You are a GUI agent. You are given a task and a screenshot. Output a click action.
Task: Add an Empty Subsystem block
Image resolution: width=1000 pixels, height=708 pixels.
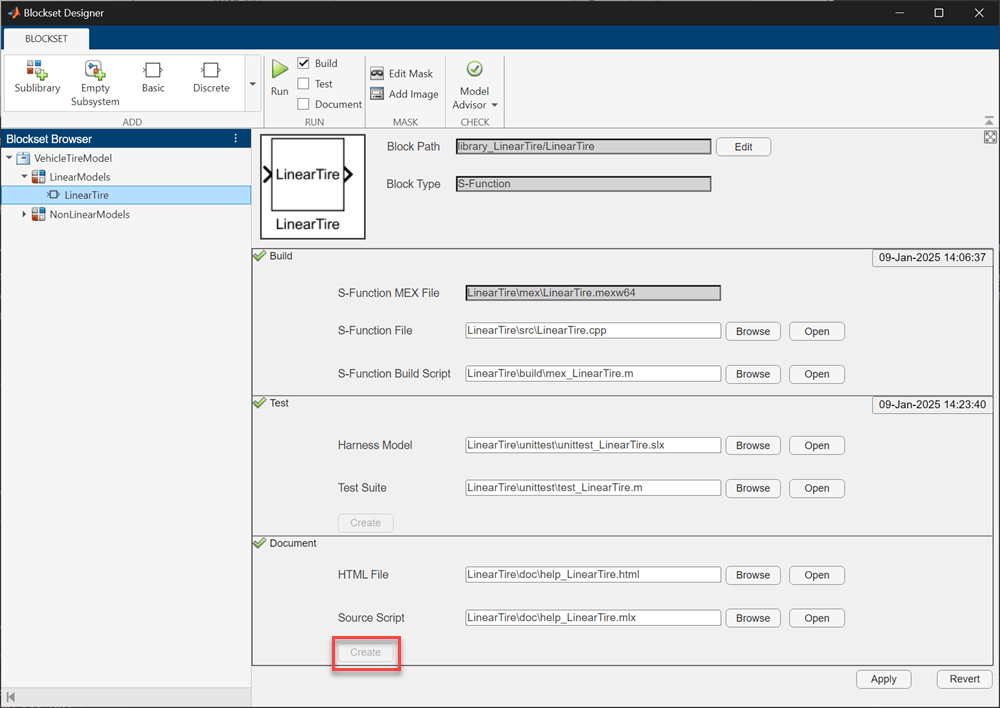click(x=95, y=80)
